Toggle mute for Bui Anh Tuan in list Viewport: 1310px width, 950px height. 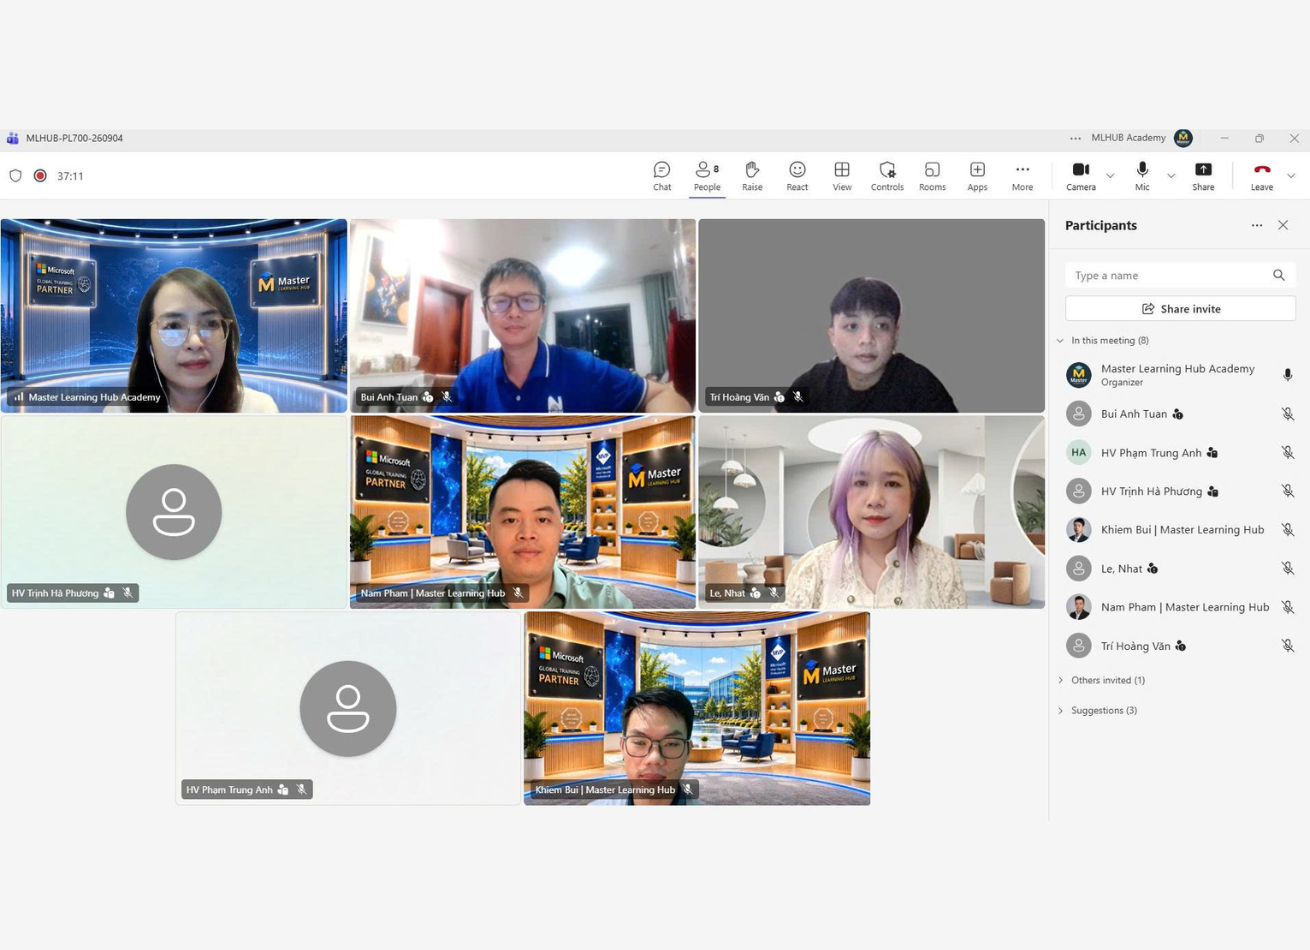point(1288,414)
